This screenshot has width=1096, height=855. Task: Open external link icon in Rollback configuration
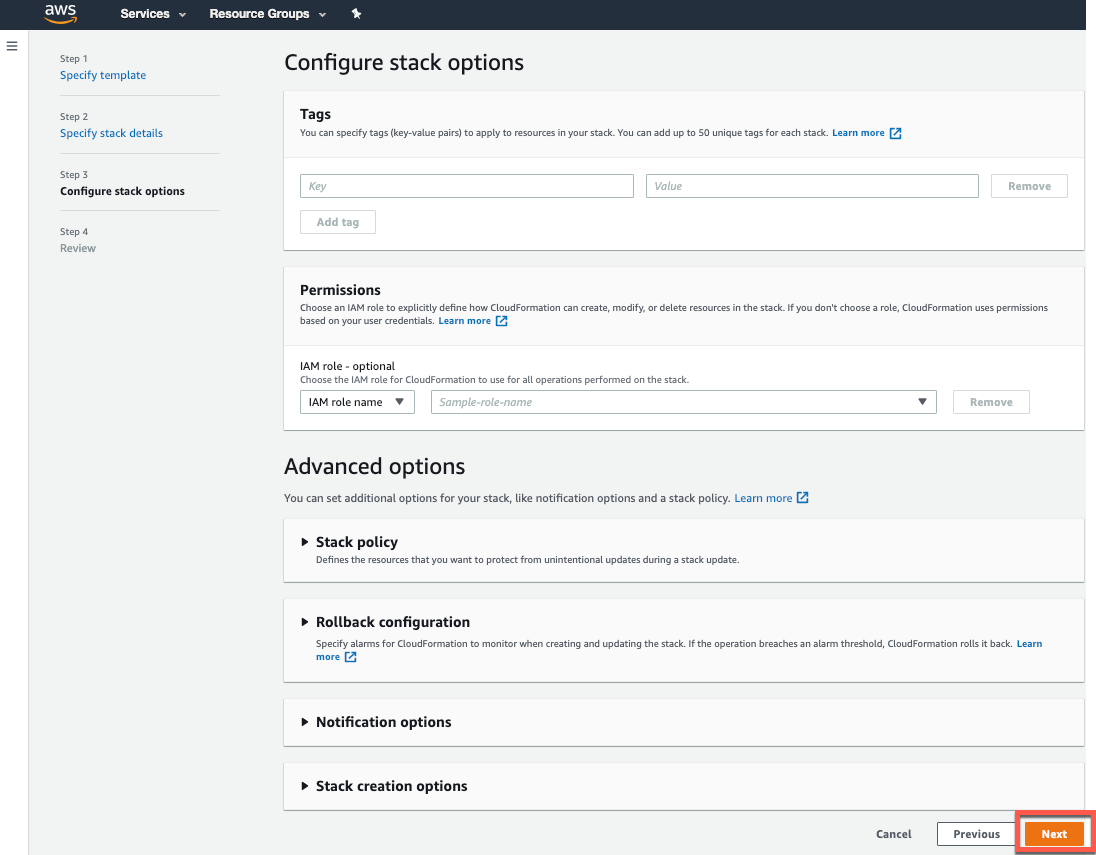coord(350,657)
